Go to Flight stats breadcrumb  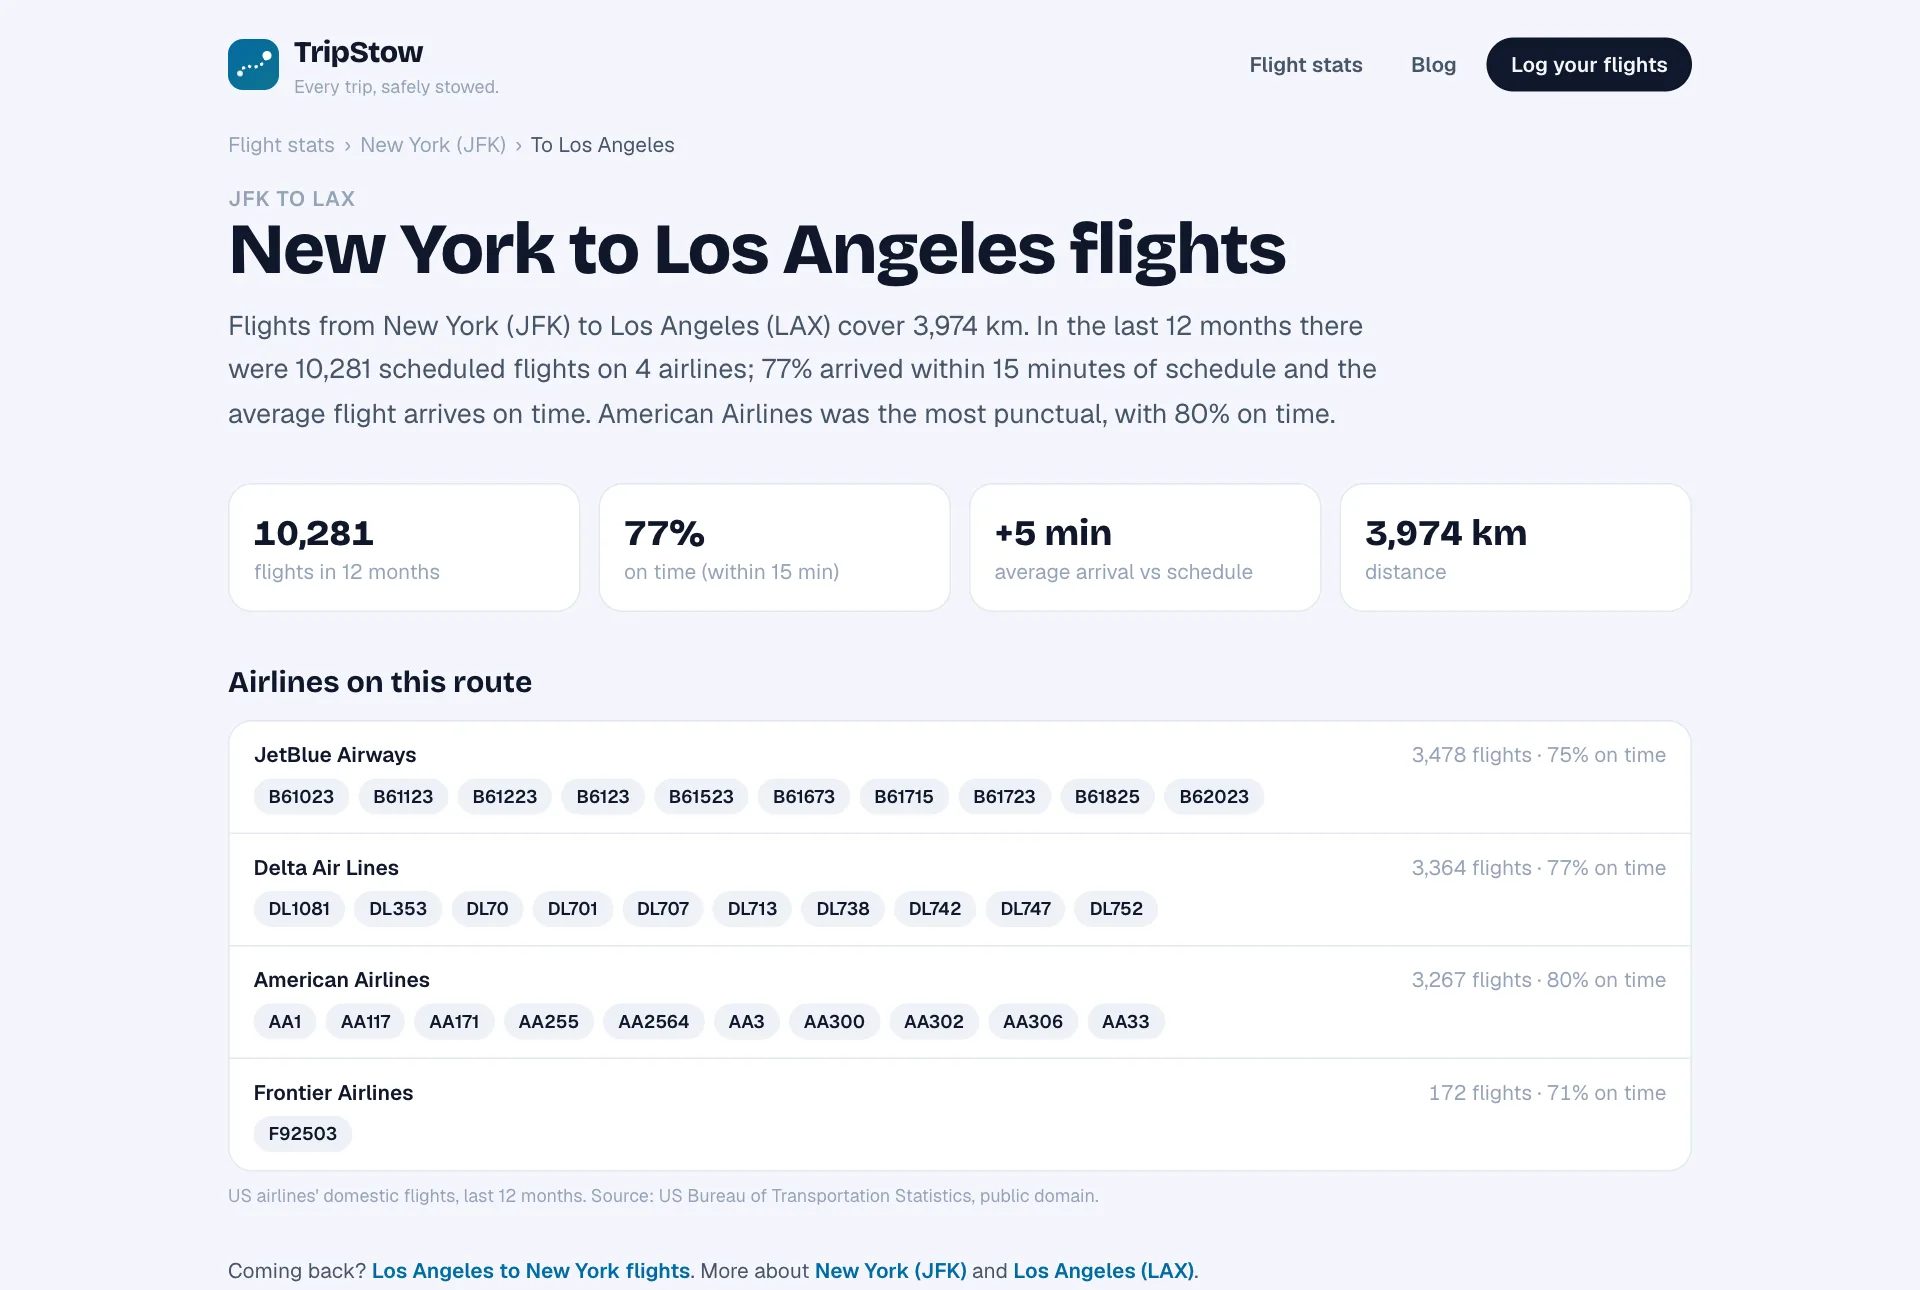coord(281,145)
